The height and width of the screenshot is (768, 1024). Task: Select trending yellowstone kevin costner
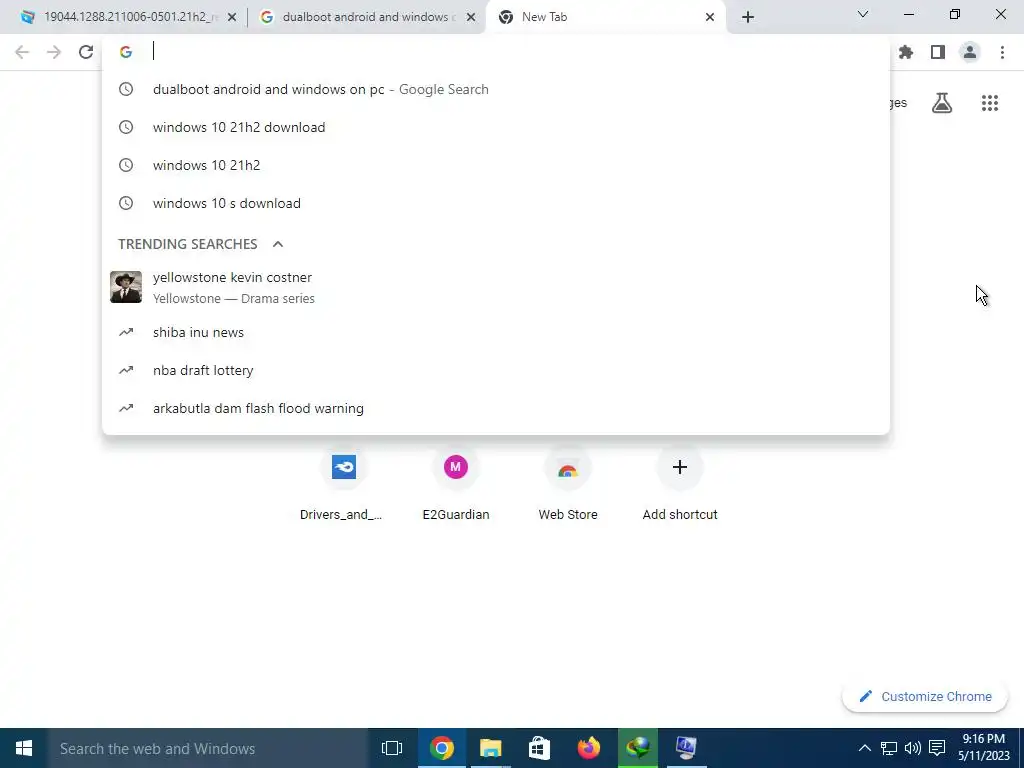(x=496, y=287)
